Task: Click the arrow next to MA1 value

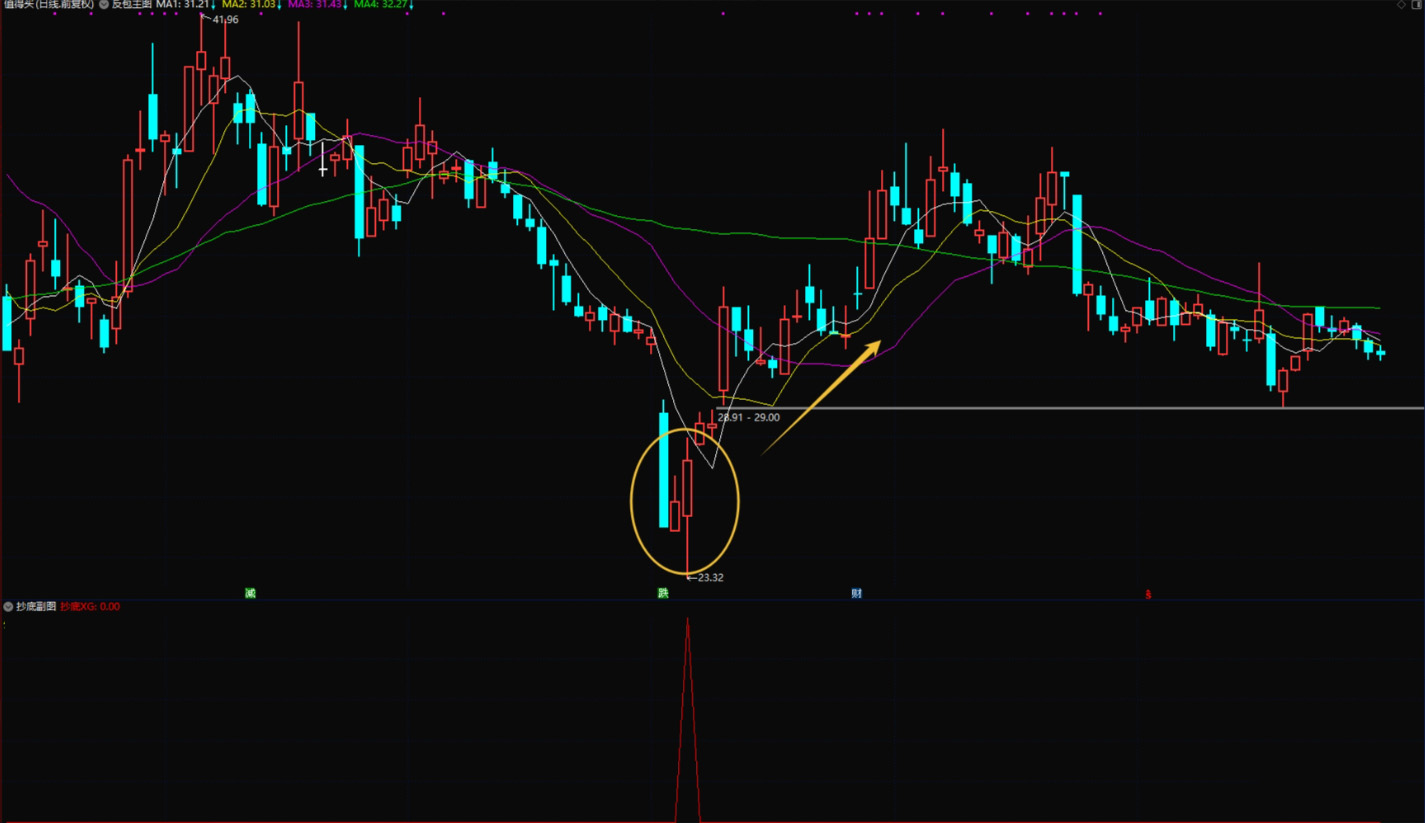Action: click(213, 5)
